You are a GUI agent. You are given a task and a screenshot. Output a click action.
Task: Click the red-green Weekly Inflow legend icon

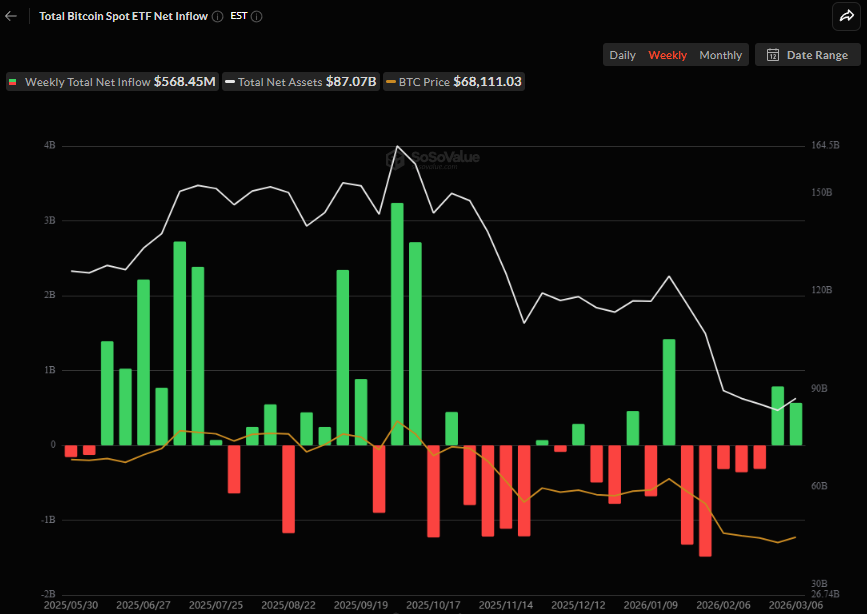coord(12,82)
